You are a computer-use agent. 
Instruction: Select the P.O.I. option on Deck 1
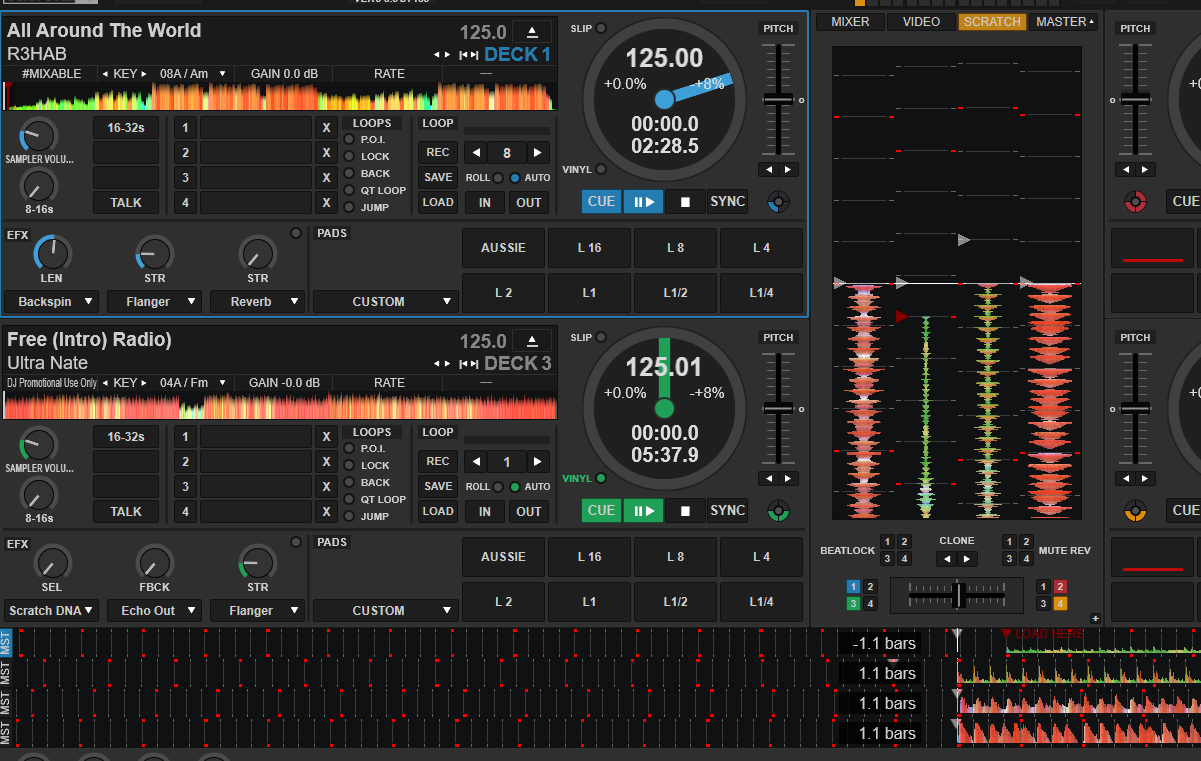pos(349,139)
